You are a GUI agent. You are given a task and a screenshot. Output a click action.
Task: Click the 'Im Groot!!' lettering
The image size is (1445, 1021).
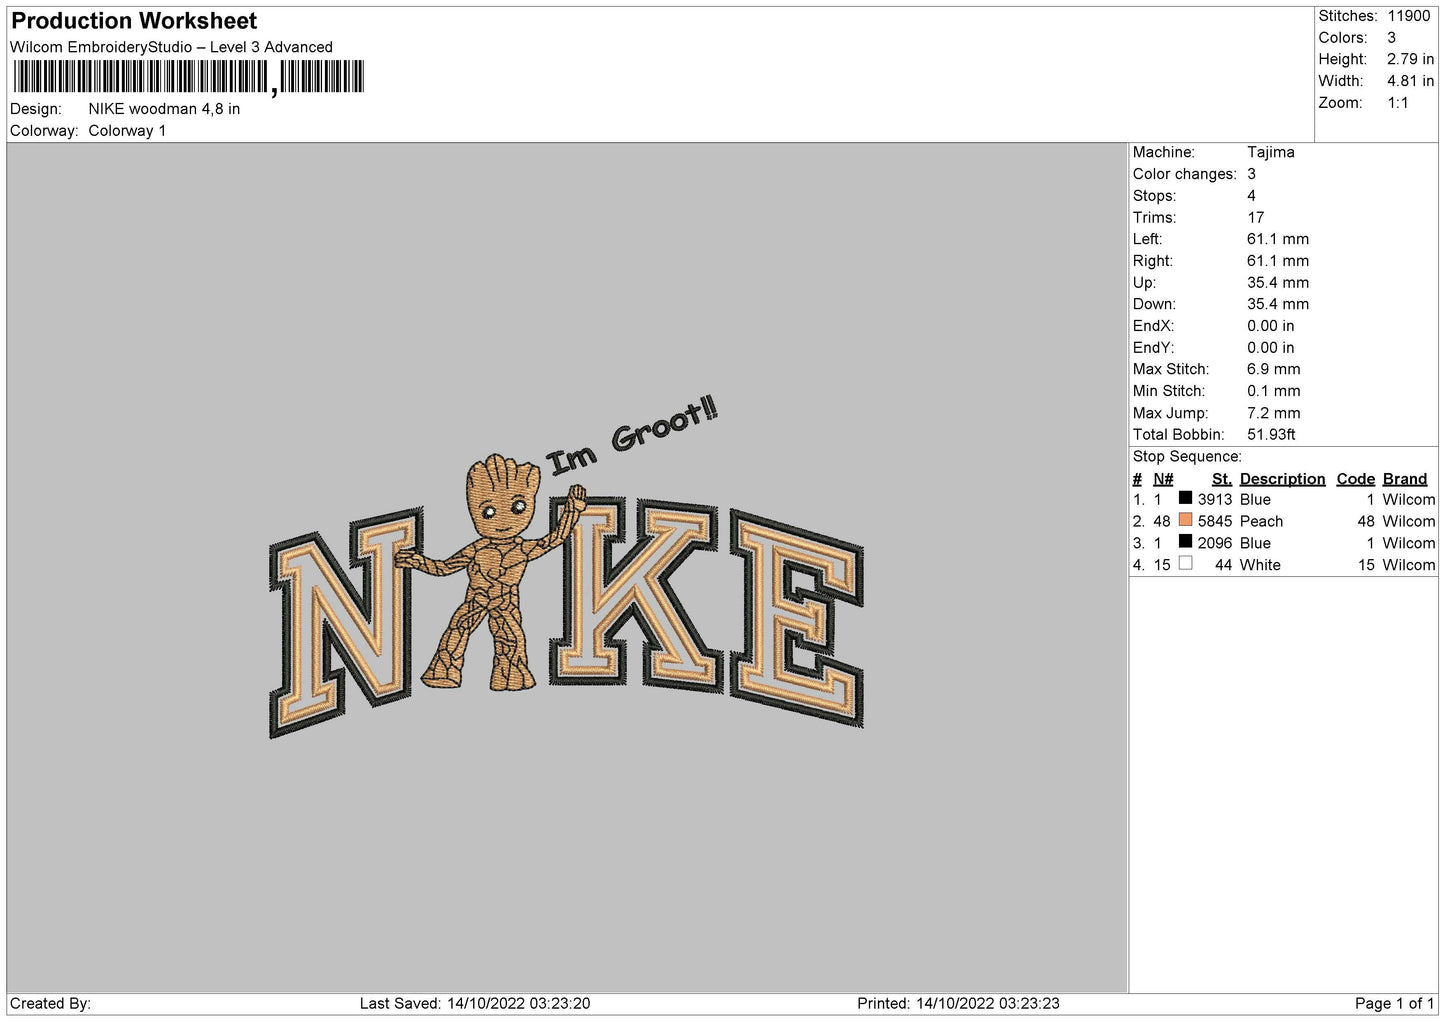coord(632,435)
